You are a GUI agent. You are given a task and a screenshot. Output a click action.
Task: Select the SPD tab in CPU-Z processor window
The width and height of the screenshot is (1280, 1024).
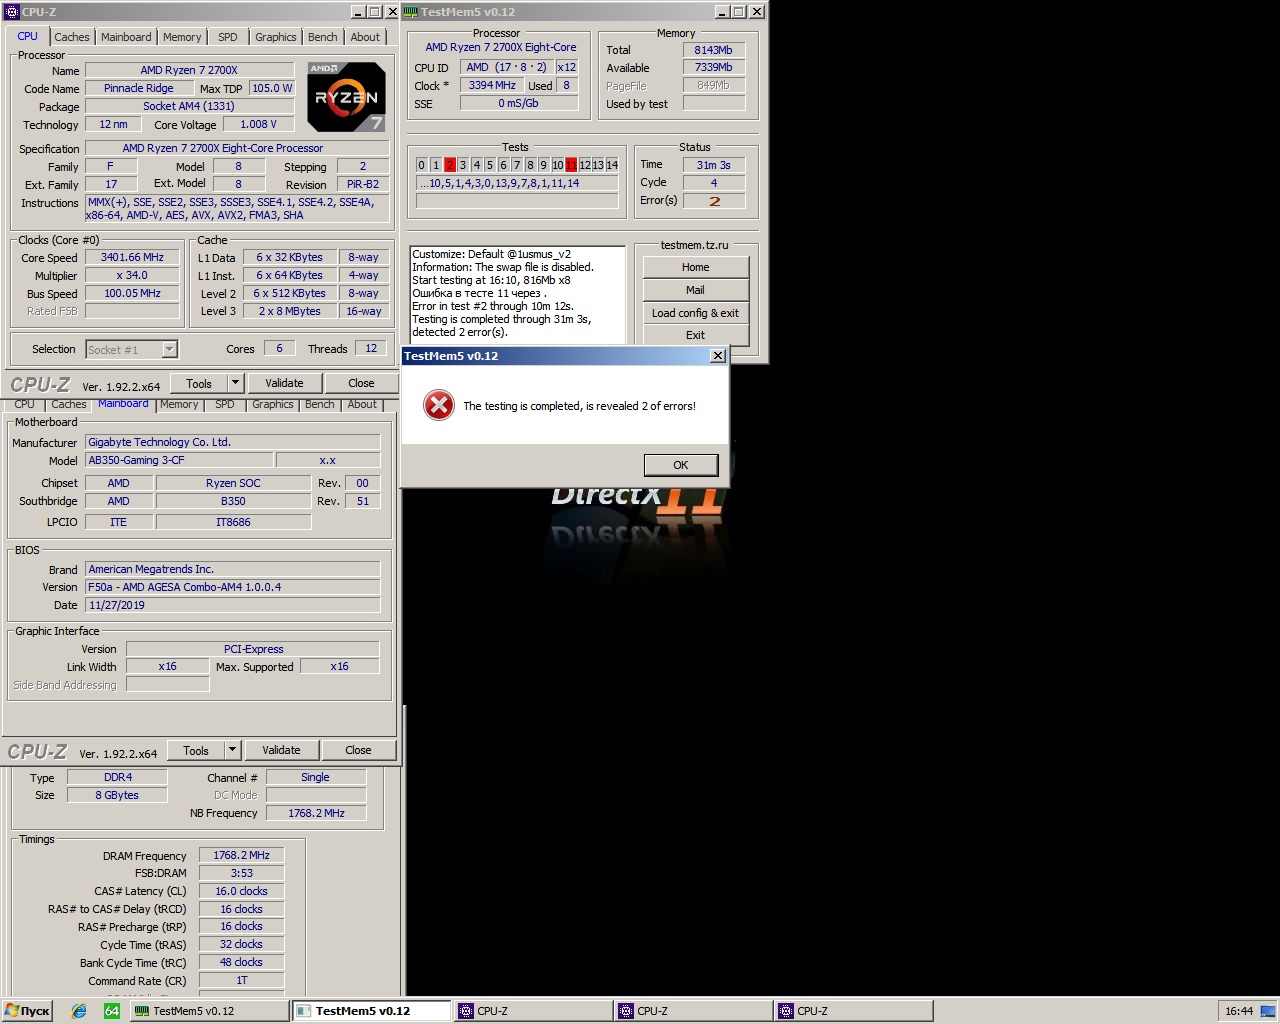[228, 37]
